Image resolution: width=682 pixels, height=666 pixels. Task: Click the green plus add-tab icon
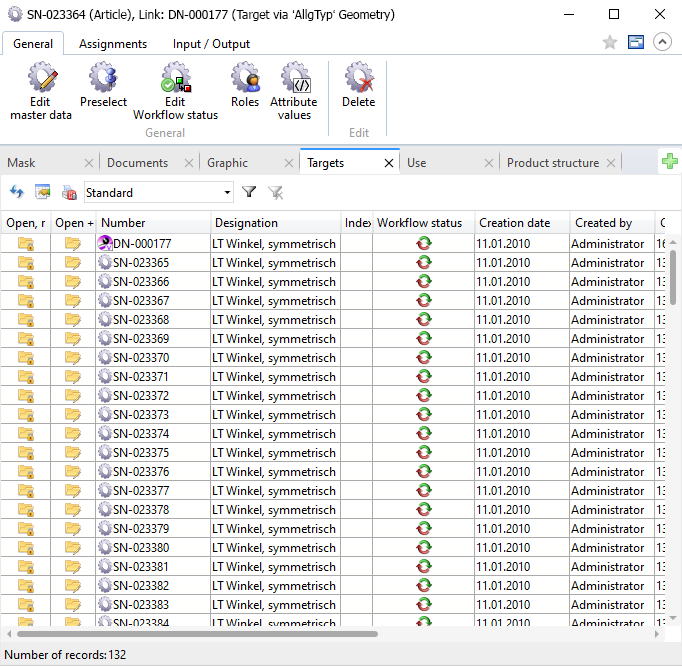[x=670, y=162]
